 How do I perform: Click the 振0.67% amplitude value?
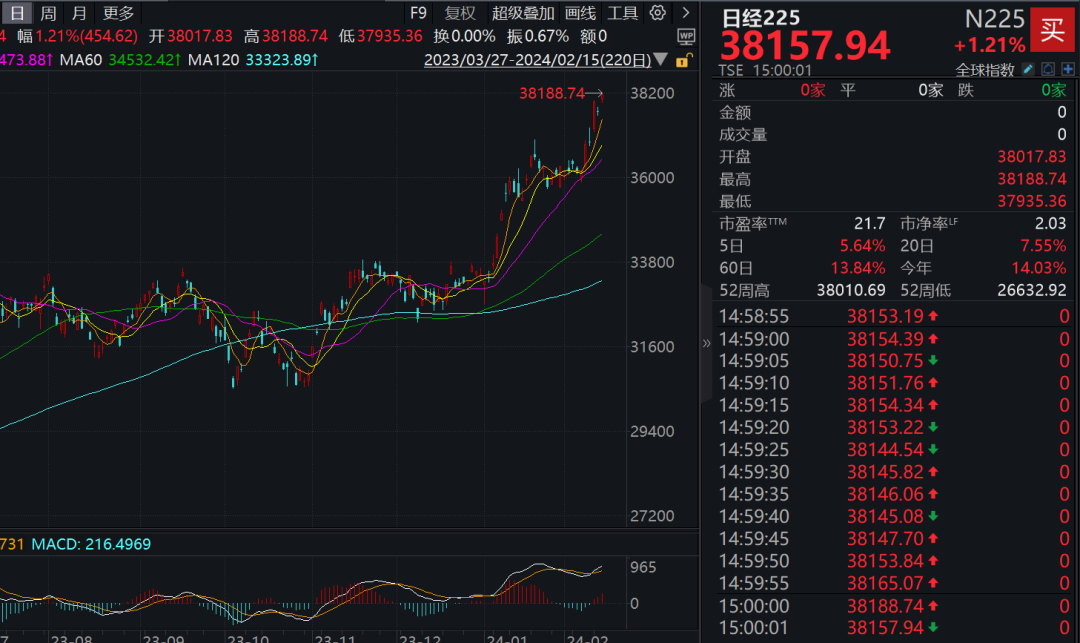[x=537, y=36]
